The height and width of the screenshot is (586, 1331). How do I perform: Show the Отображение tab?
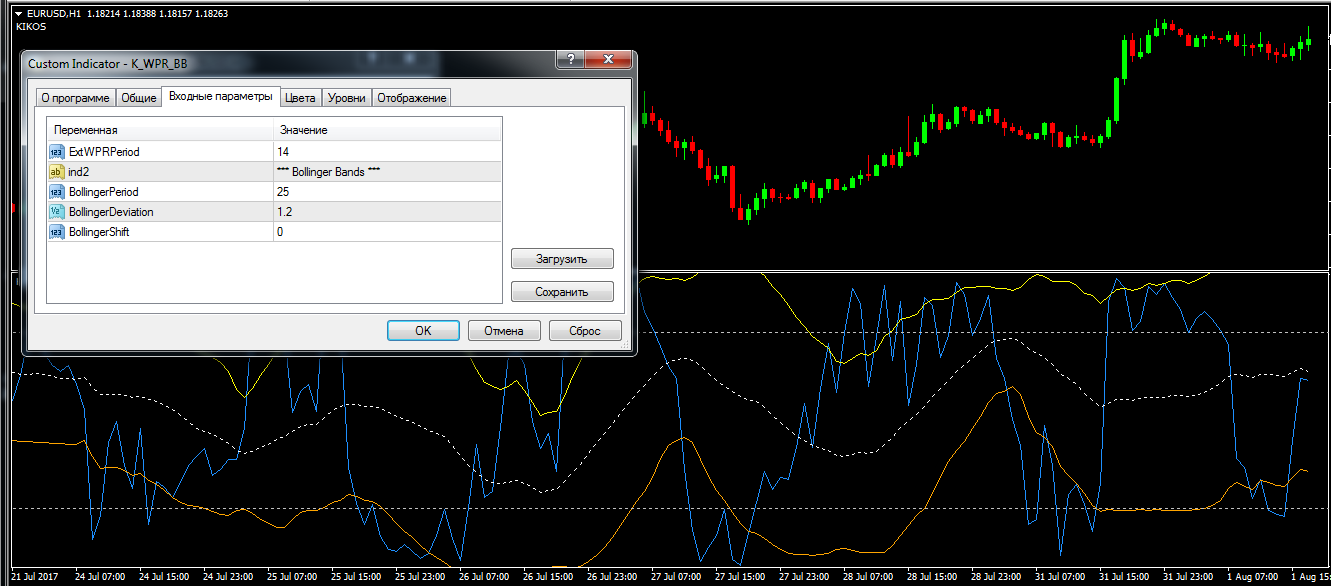(411, 98)
